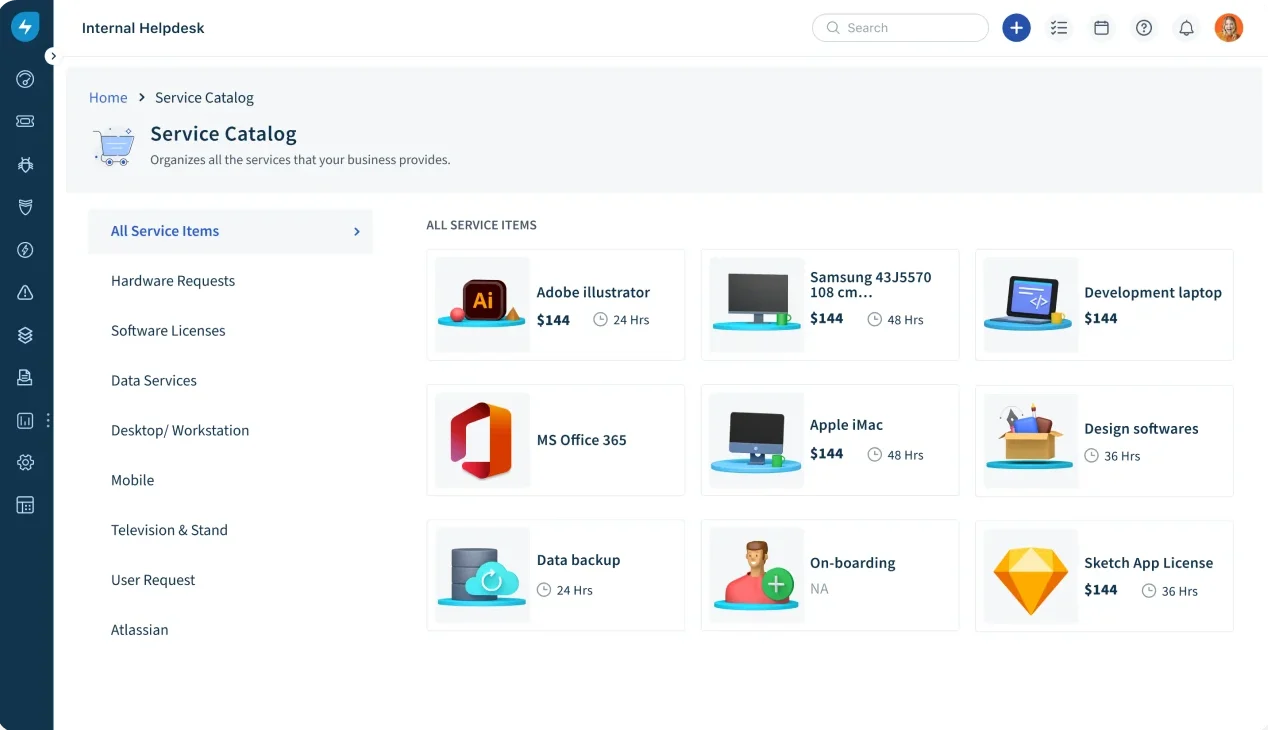The width and height of the screenshot is (1268, 730).
Task: Select the Atlassian category
Action: pyautogui.click(x=140, y=630)
